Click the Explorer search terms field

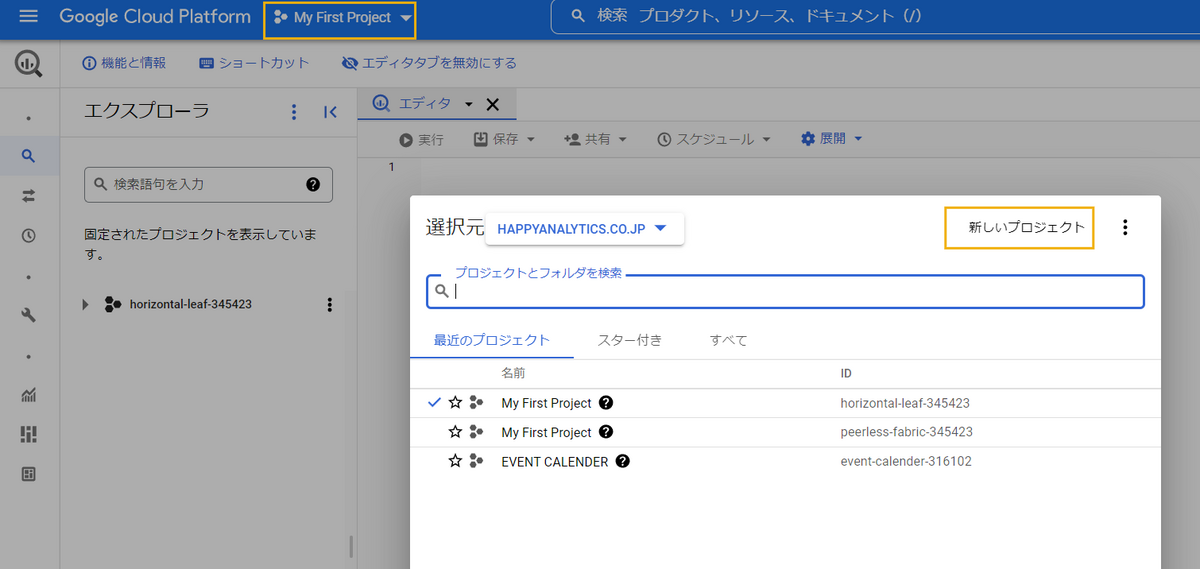pos(208,184)
